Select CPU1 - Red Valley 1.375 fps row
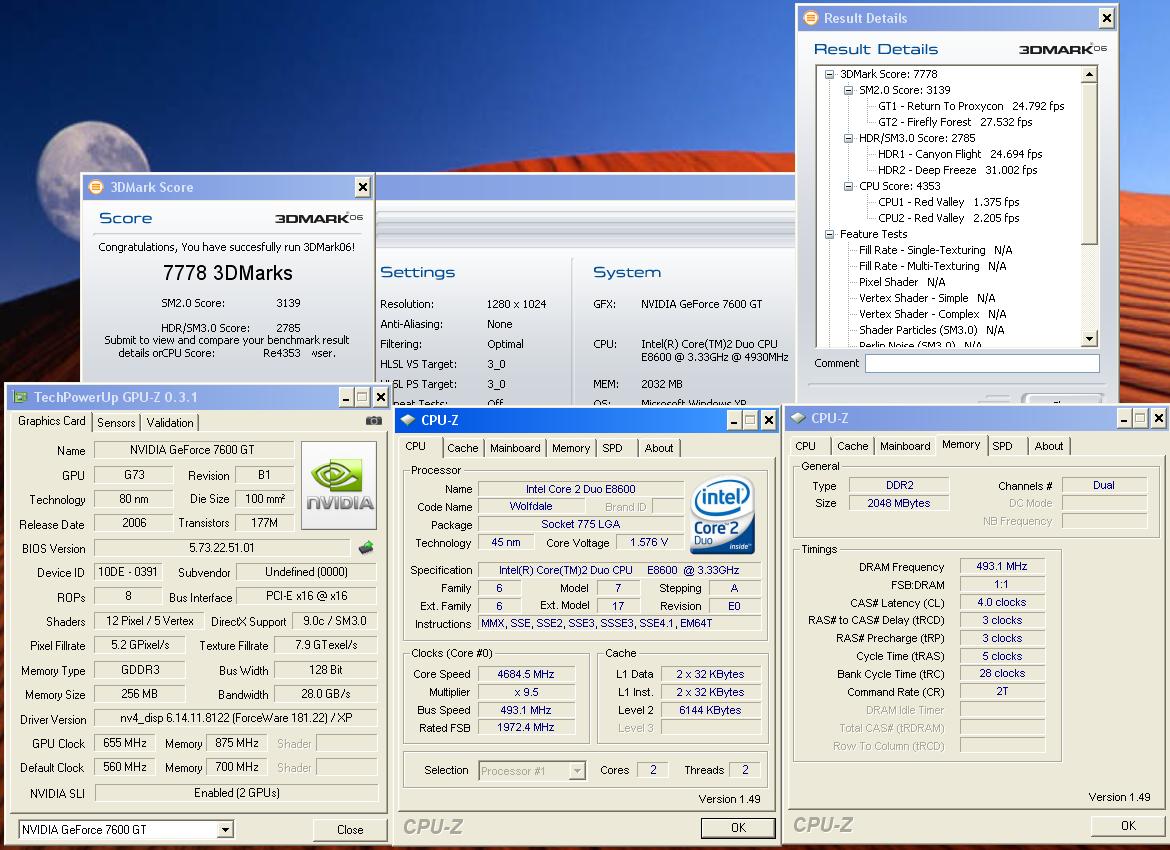Image resolution: width=1170 pixels, height=850 pixels. point(948,202)
